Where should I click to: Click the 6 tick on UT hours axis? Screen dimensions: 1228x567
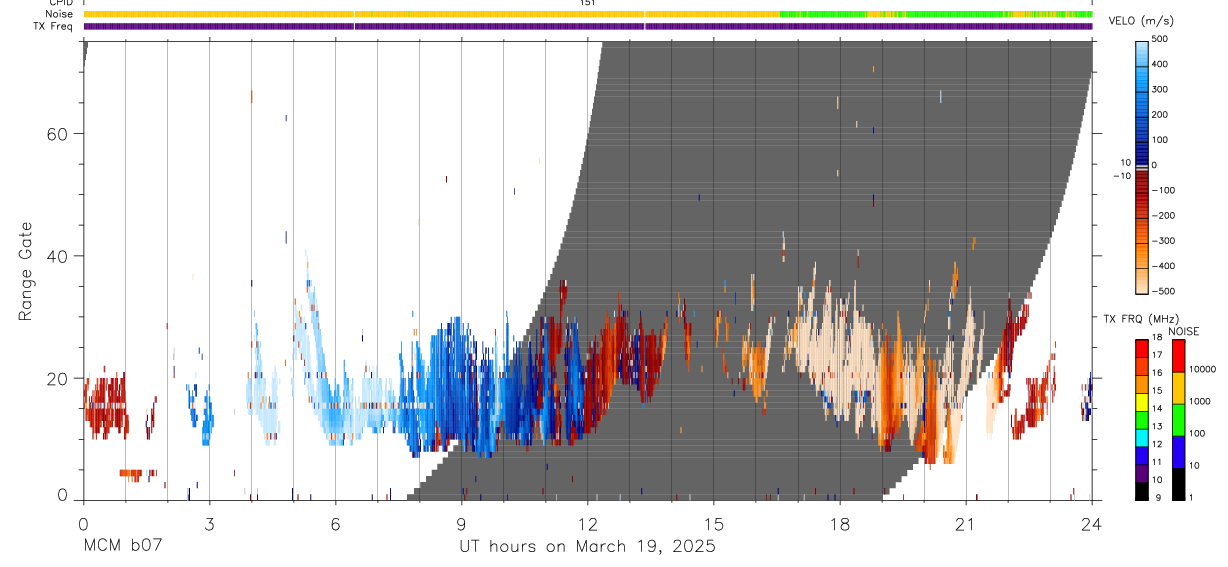tap(335, 522)
